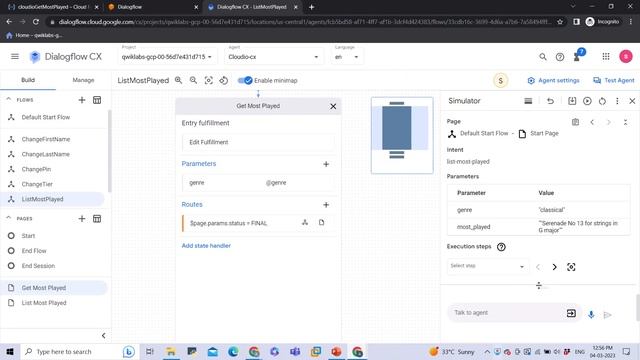Open the search icon in the header
Screen dimensions: 640x360
tap(542, 57)
